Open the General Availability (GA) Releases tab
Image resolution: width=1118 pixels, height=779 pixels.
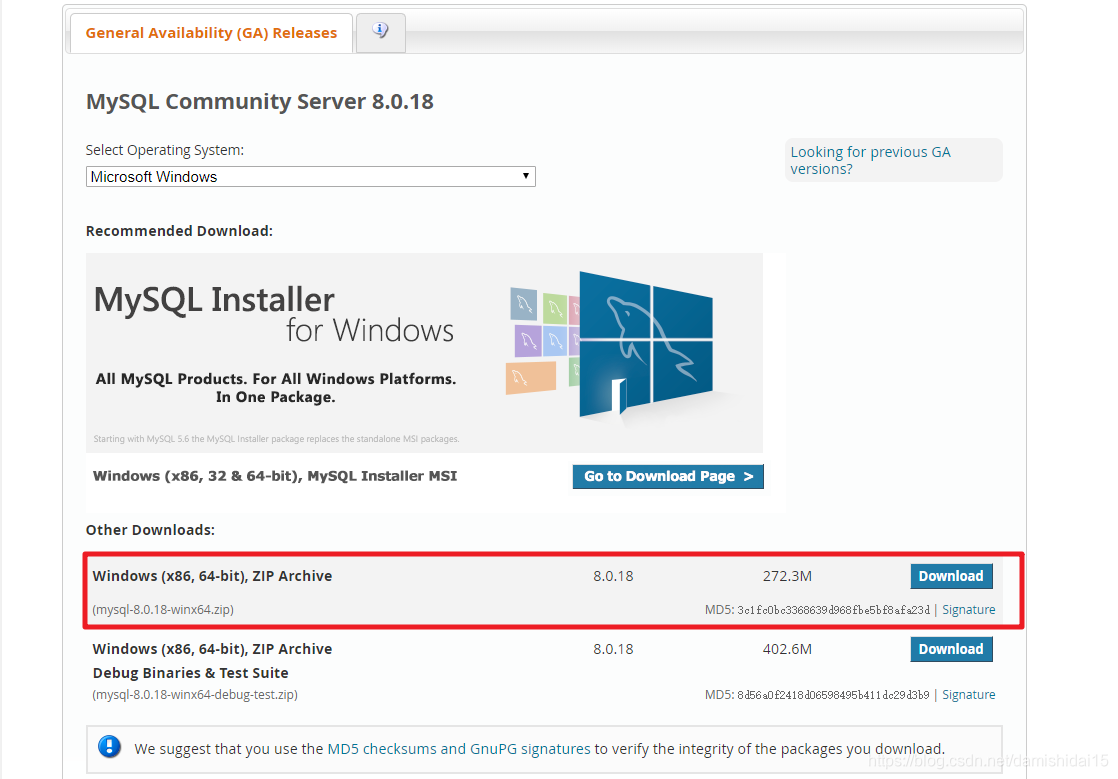click(211, 33)
